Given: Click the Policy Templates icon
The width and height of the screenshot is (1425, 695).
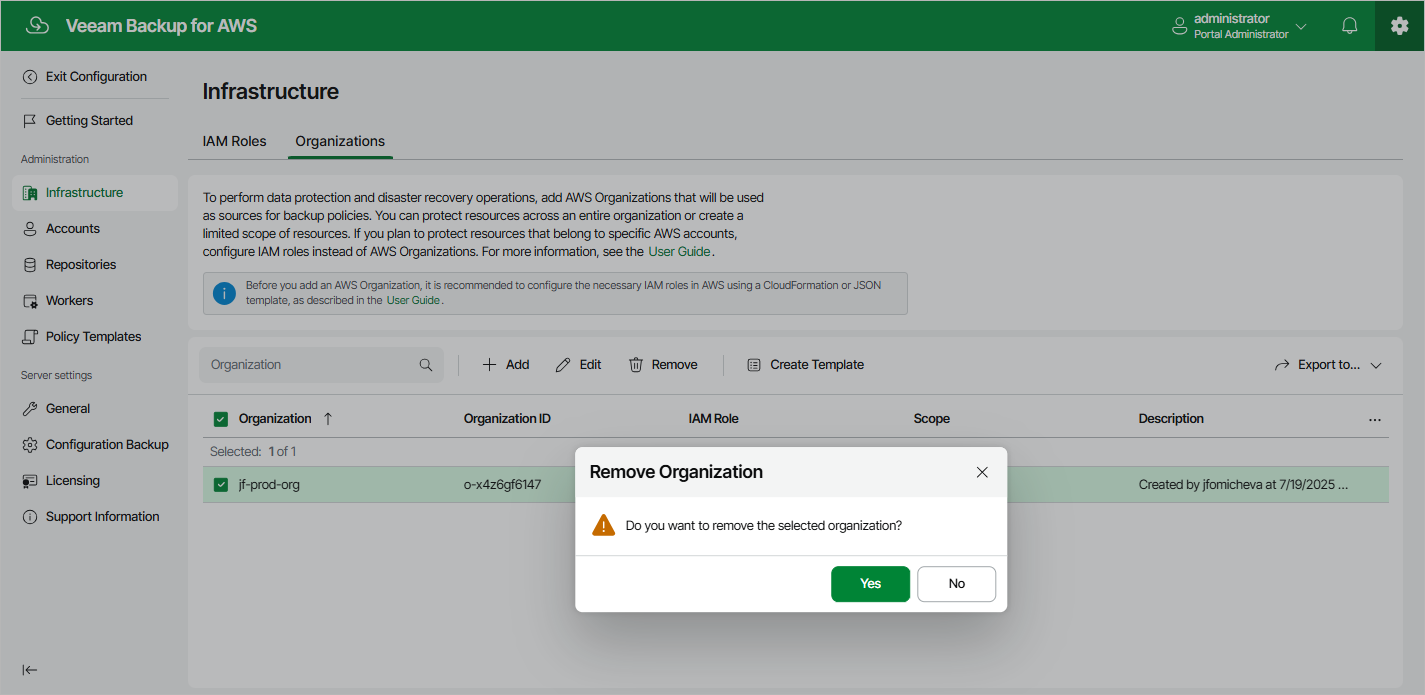Looking at the screenshot, I should (x=30, y=337).
